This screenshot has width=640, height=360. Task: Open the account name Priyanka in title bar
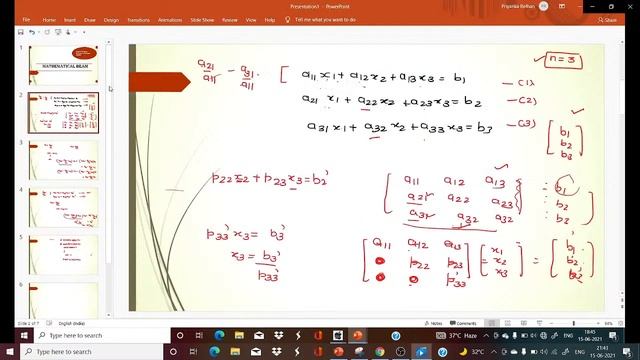[518, 6]
